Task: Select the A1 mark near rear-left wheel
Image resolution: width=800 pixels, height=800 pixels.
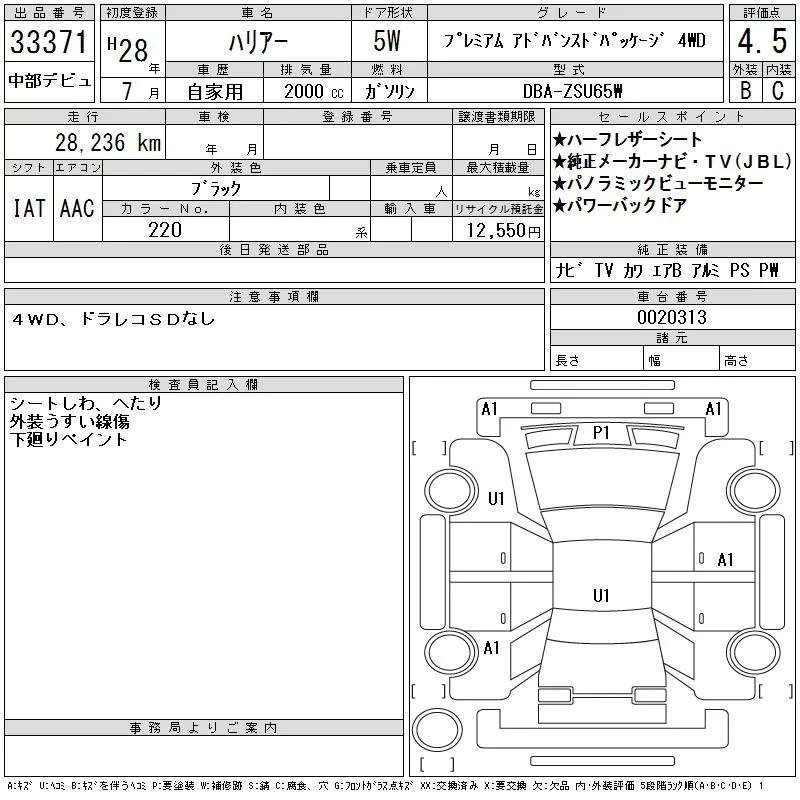Action: [x=491, y=648]
